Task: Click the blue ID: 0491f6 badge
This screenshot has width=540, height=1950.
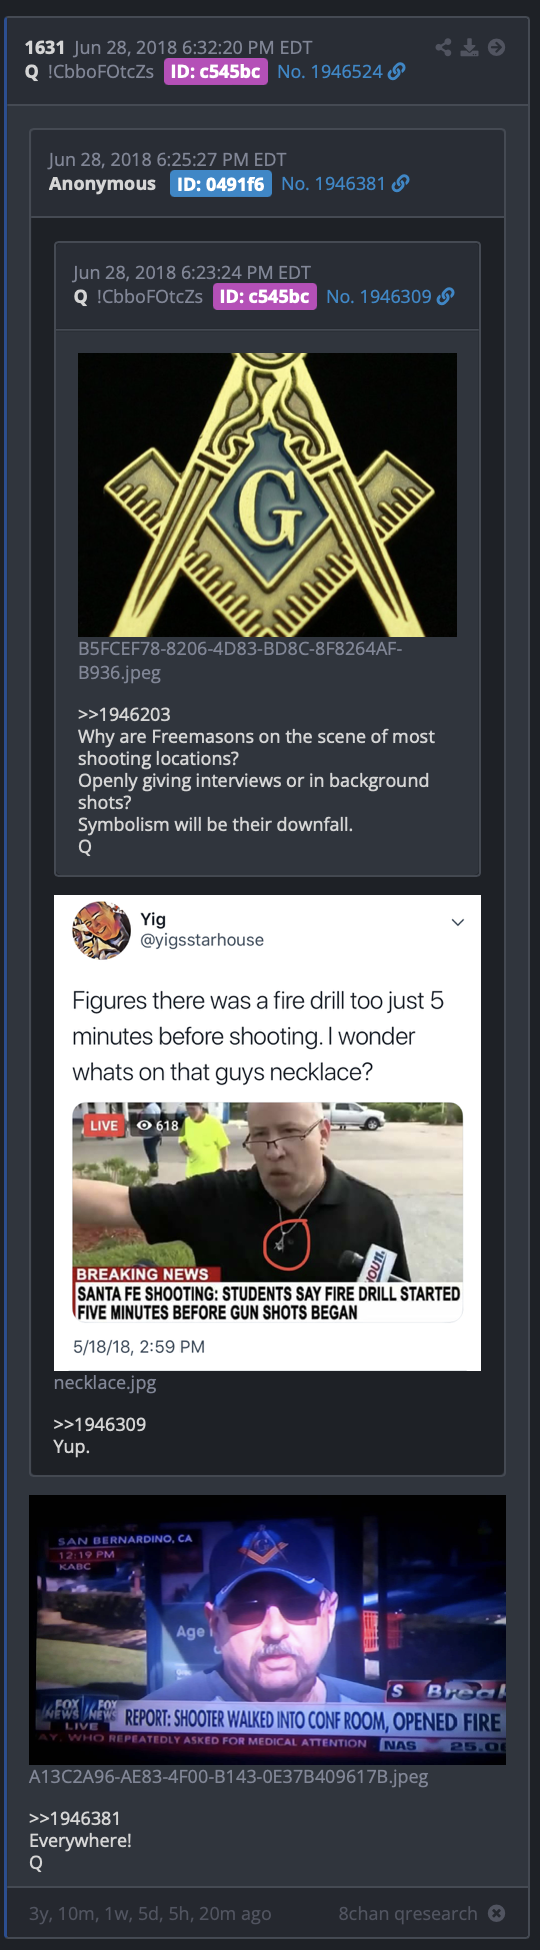Action: (221, 184)
